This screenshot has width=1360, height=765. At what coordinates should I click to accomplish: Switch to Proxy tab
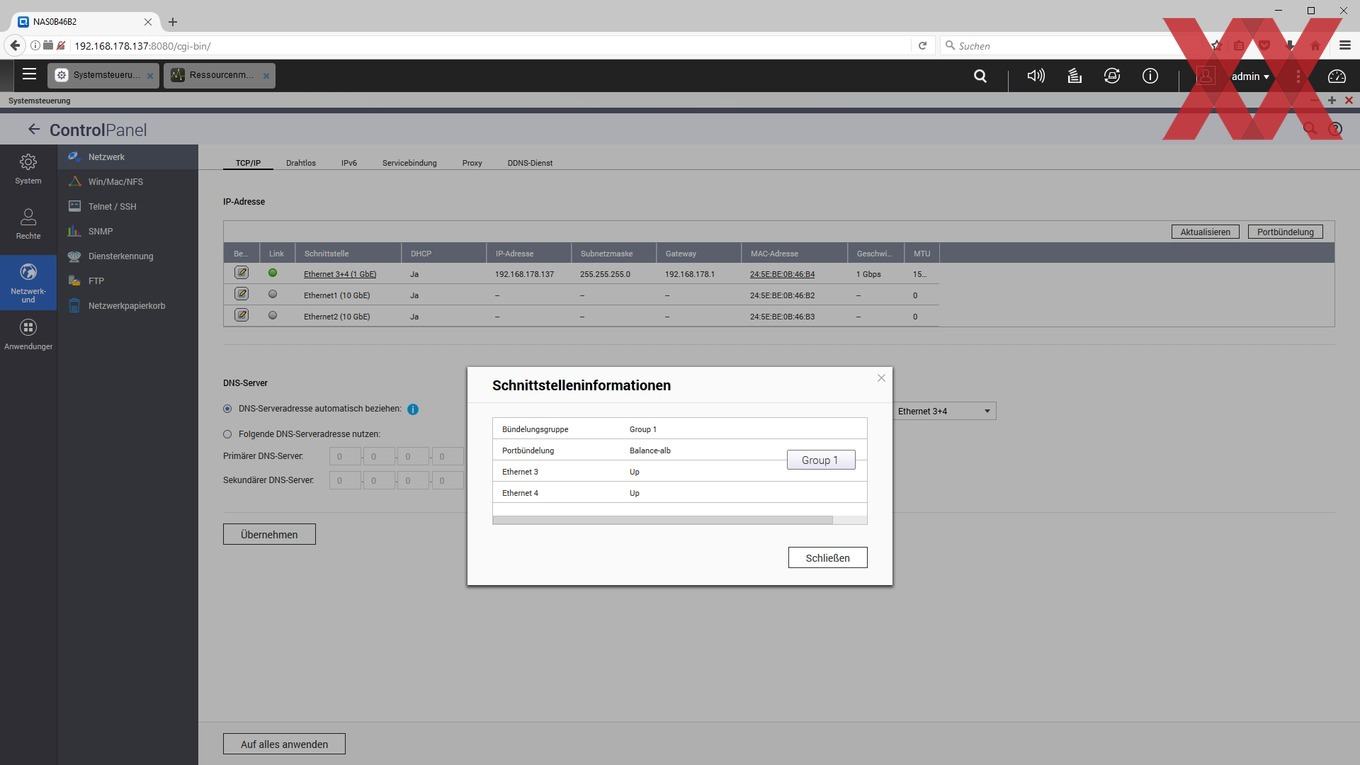tap(472, 163)
